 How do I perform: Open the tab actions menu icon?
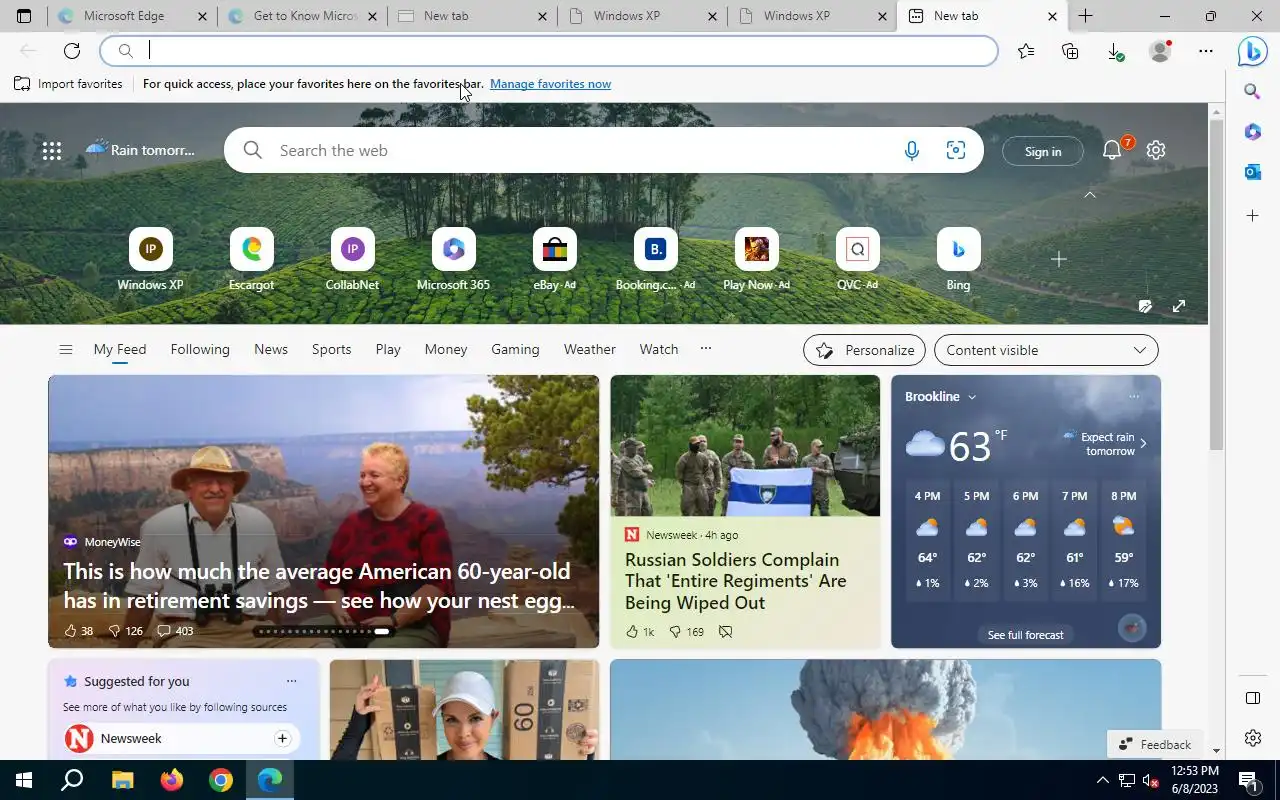point(24,16)
